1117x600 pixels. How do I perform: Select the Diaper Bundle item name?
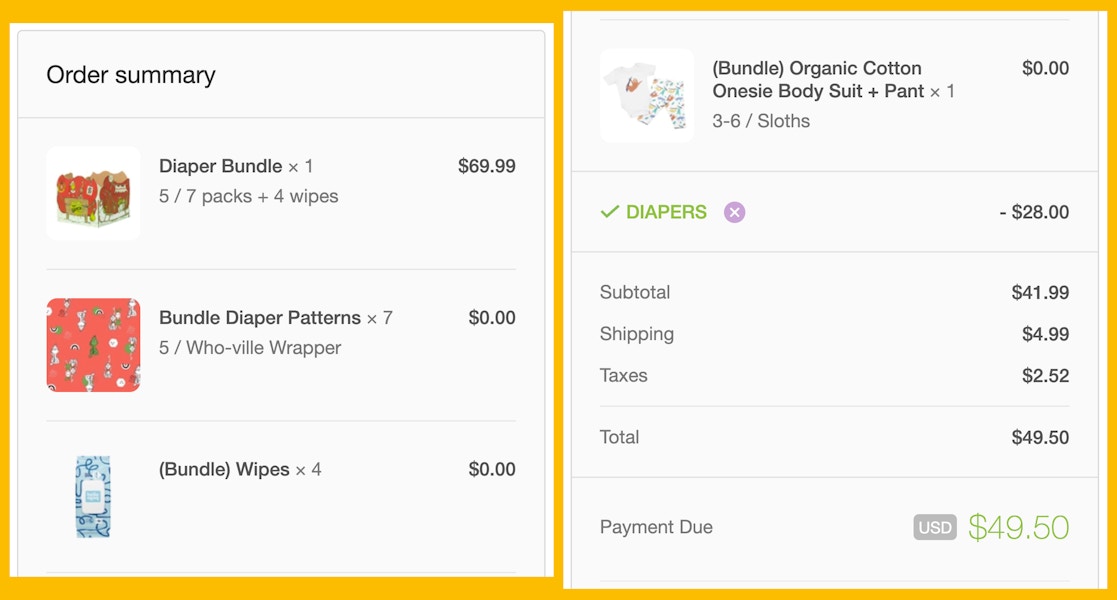pyautogui.click(x=221, y=166)
